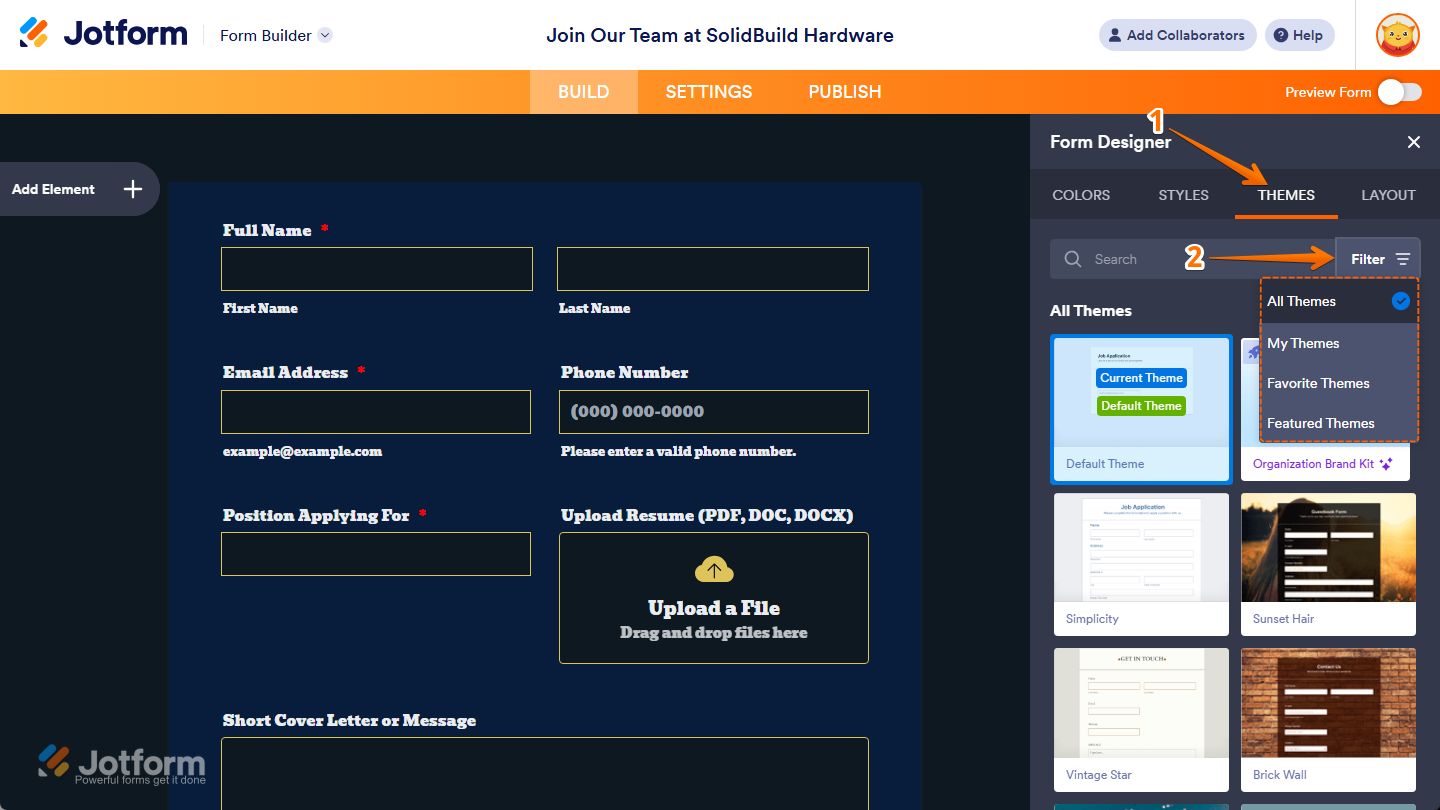This screenshot has width=1440, height=810.
Task: Select the Default Theme thumbnail
Action: [x=1141, y=409]
